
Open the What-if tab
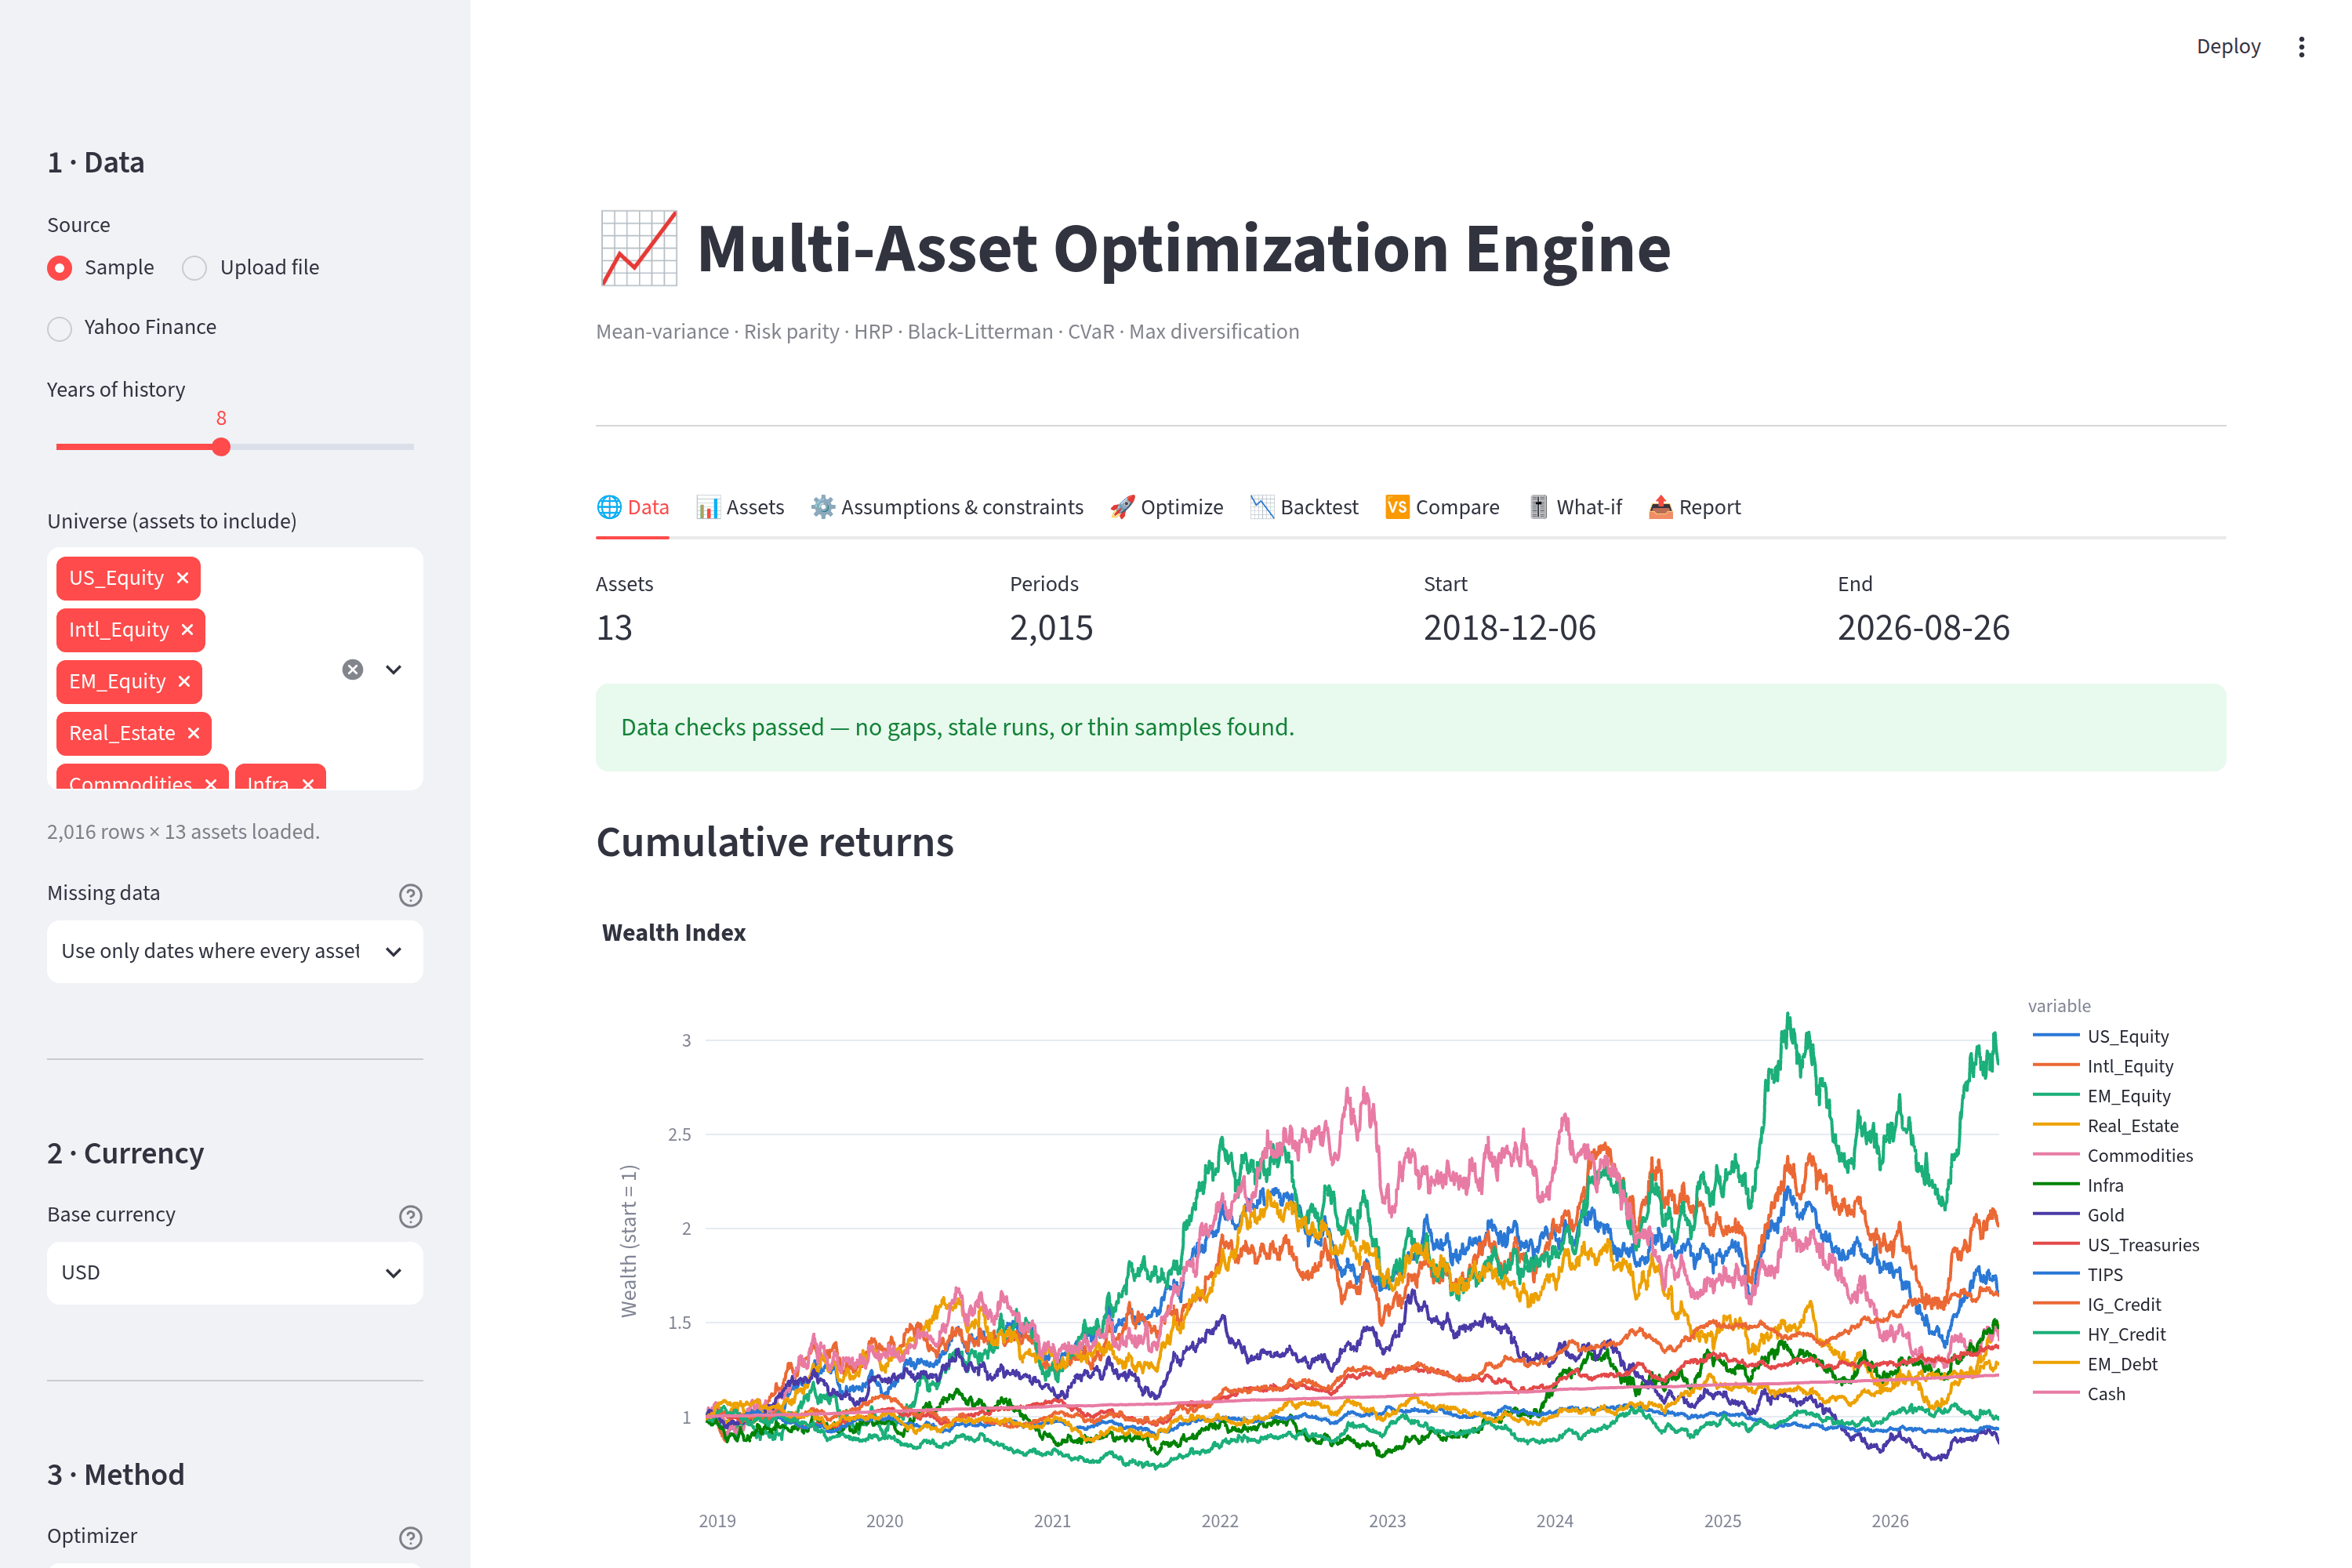pos(1575,507)
